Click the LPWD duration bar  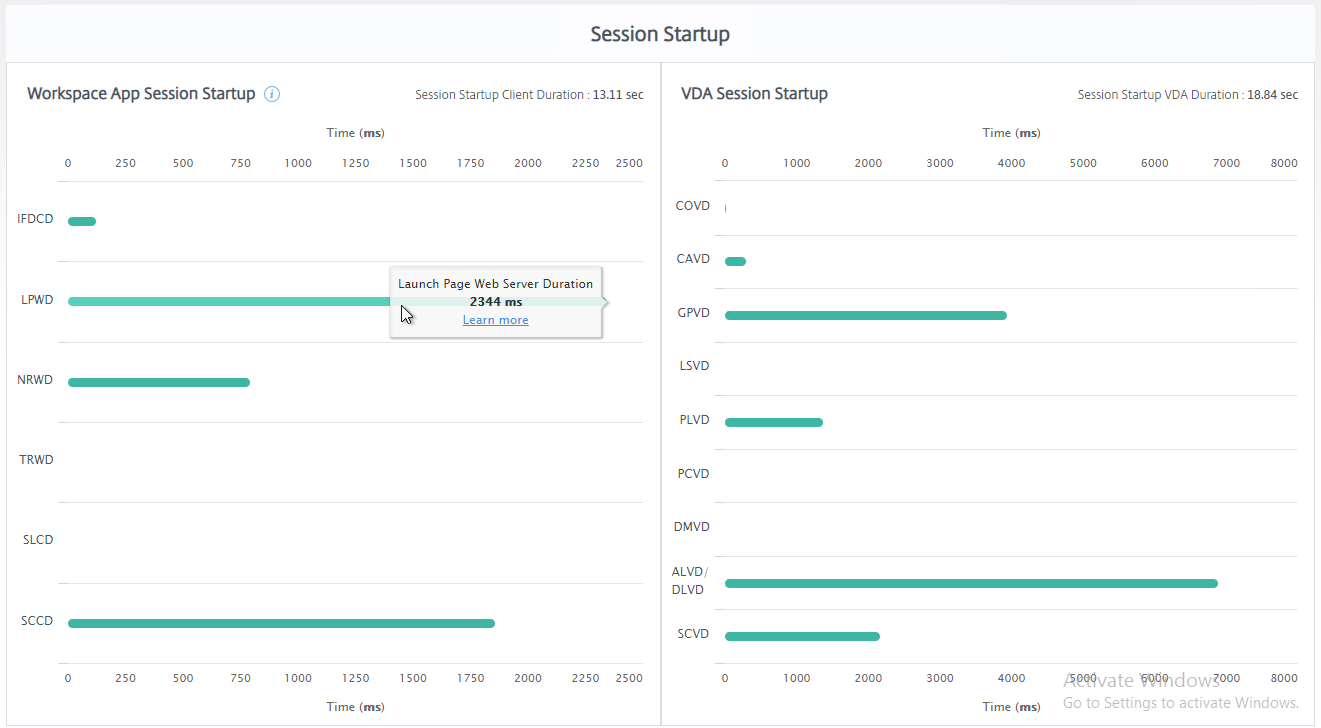tap(338, 301)
